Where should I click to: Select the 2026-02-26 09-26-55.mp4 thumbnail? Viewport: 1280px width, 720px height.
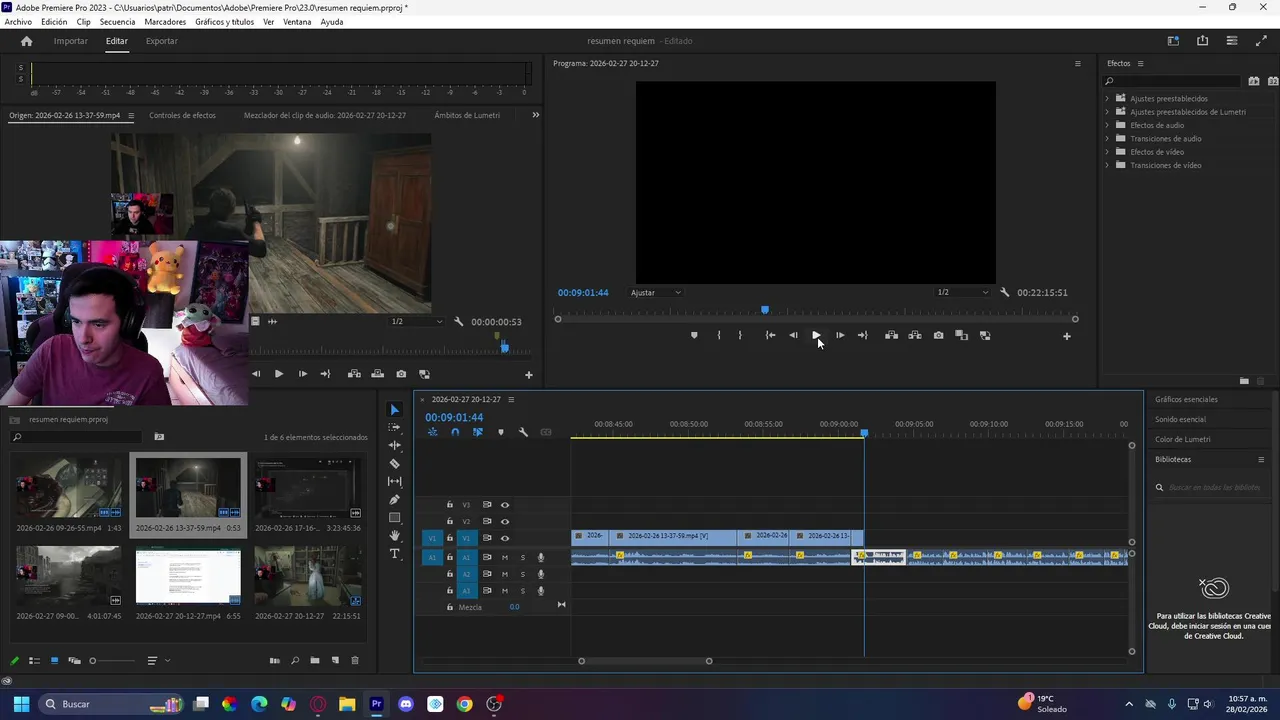click(68, 489)
